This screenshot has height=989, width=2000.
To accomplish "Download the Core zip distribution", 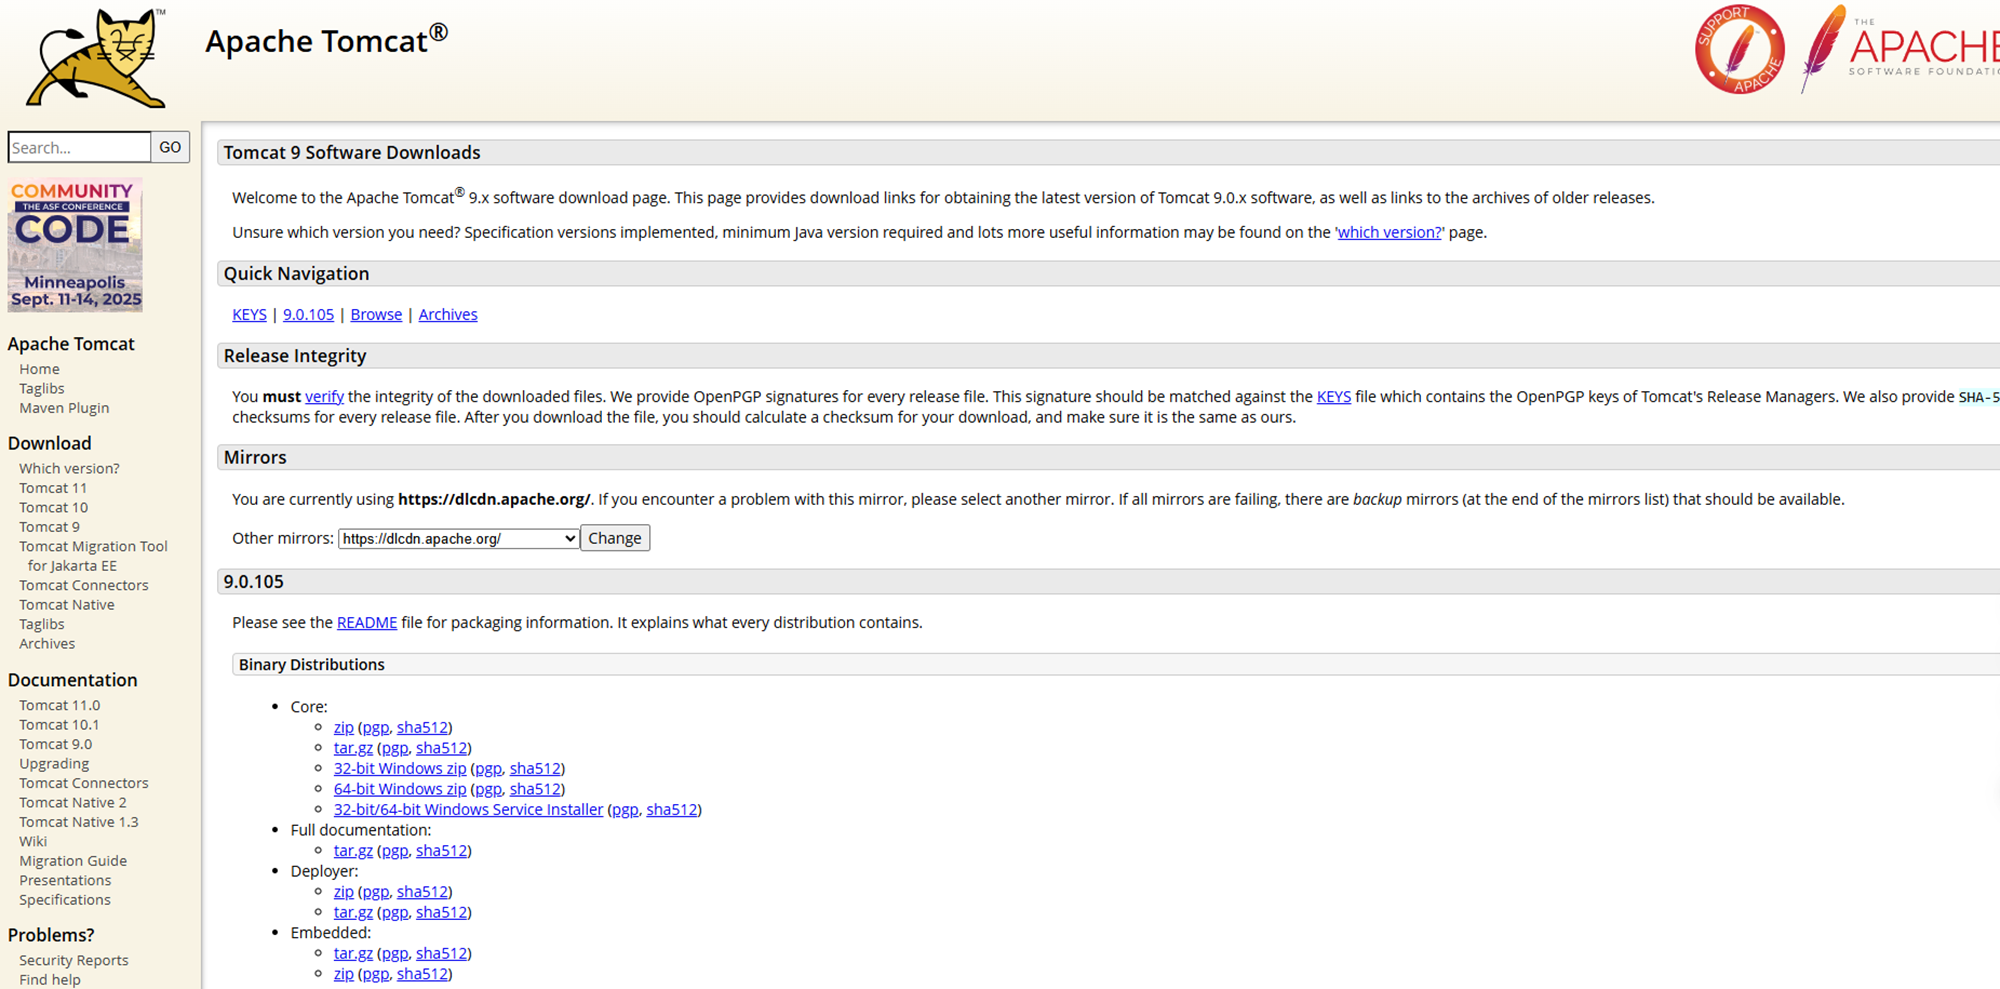I will (343, 727).
